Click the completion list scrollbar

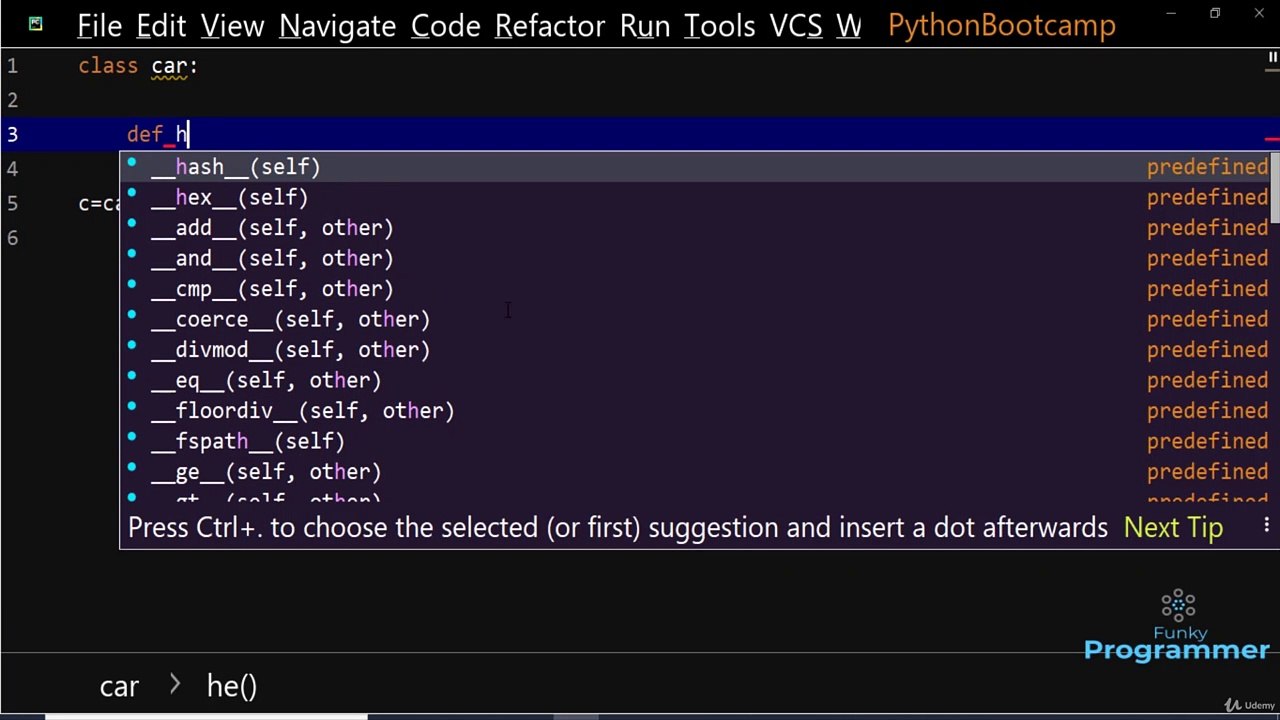click(1276, 189)
